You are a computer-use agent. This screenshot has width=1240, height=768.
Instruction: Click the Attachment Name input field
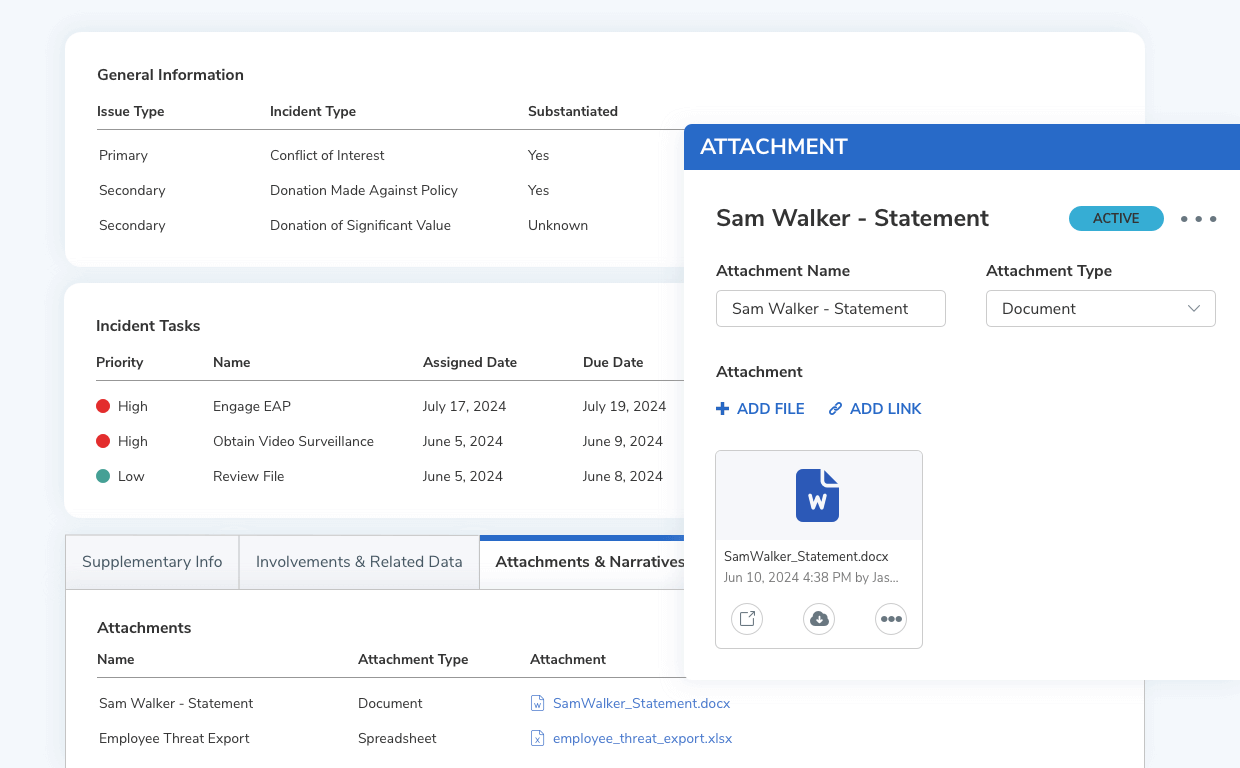(830, 309)
